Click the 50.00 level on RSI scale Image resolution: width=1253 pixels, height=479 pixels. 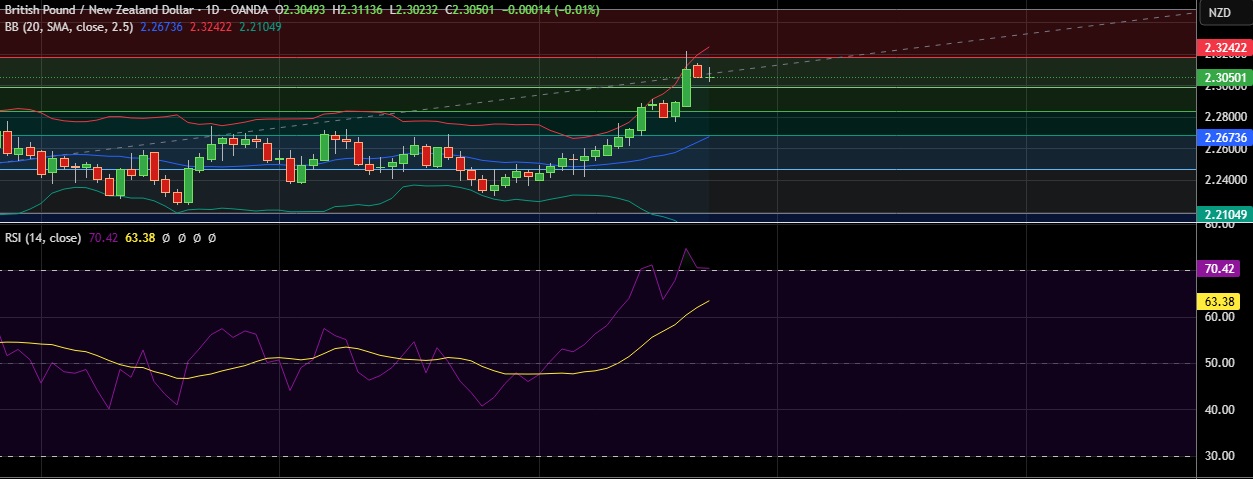[x=1224, y=363]
